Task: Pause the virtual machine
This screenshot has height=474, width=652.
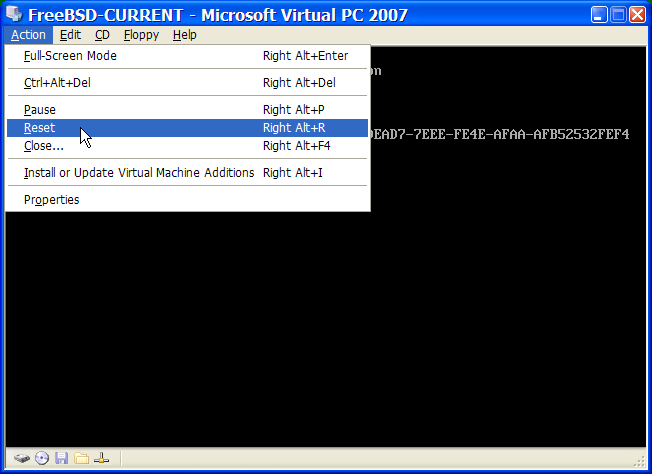Action: click(188, 110)
